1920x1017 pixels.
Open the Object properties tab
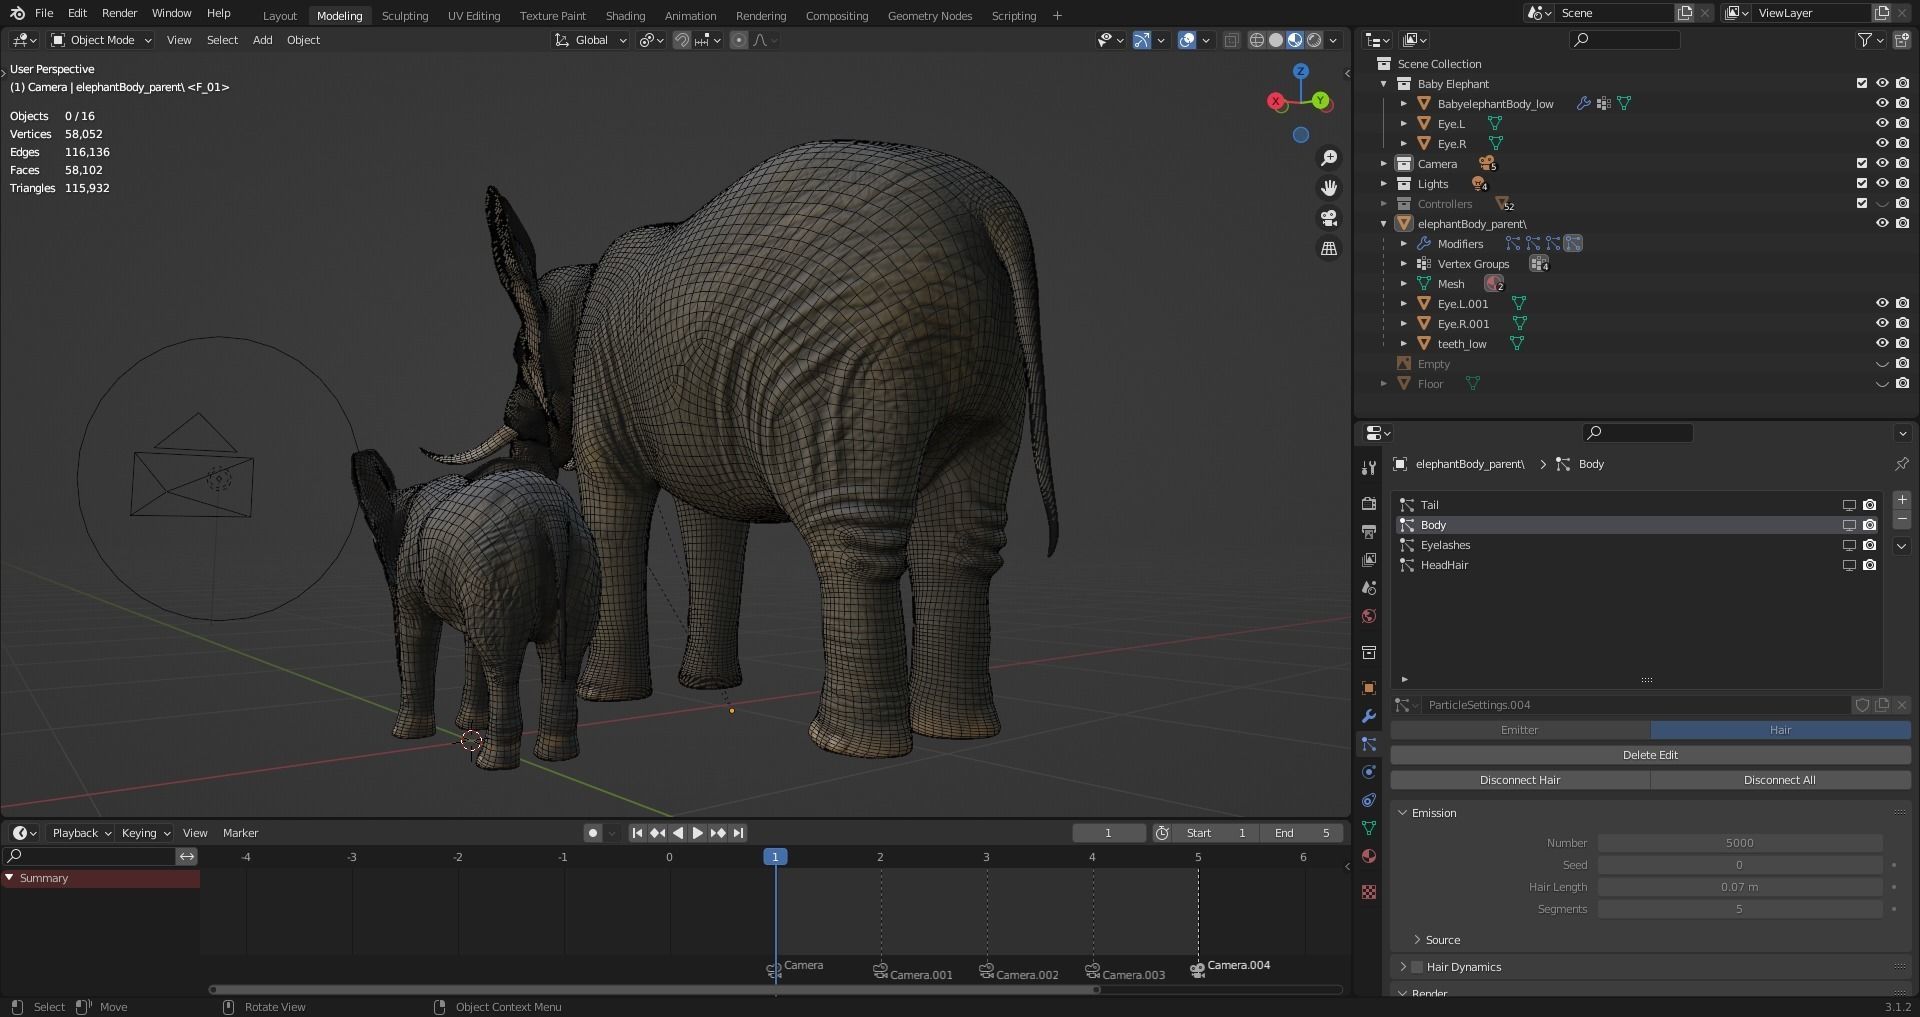click(1369, 688)
